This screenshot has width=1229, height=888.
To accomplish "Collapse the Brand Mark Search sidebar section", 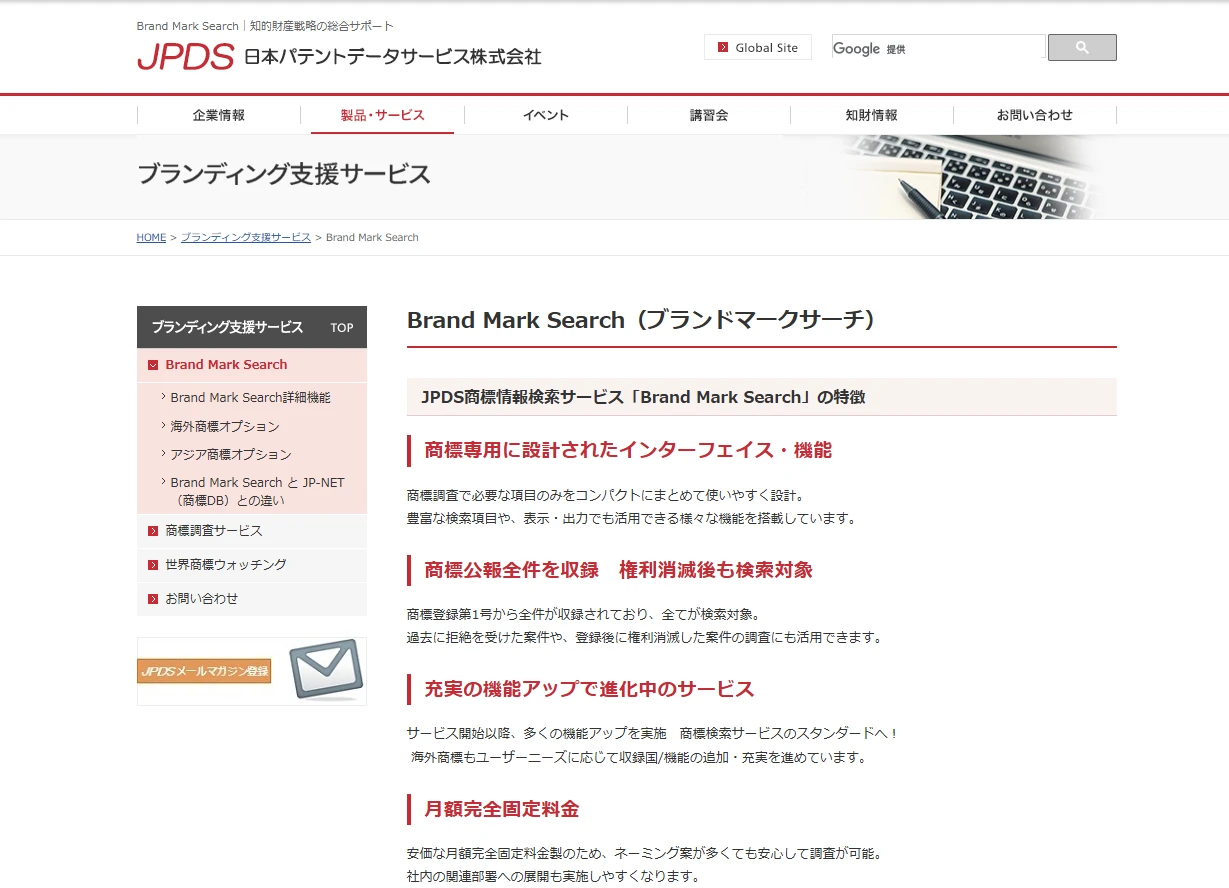I will coord(153,365).
